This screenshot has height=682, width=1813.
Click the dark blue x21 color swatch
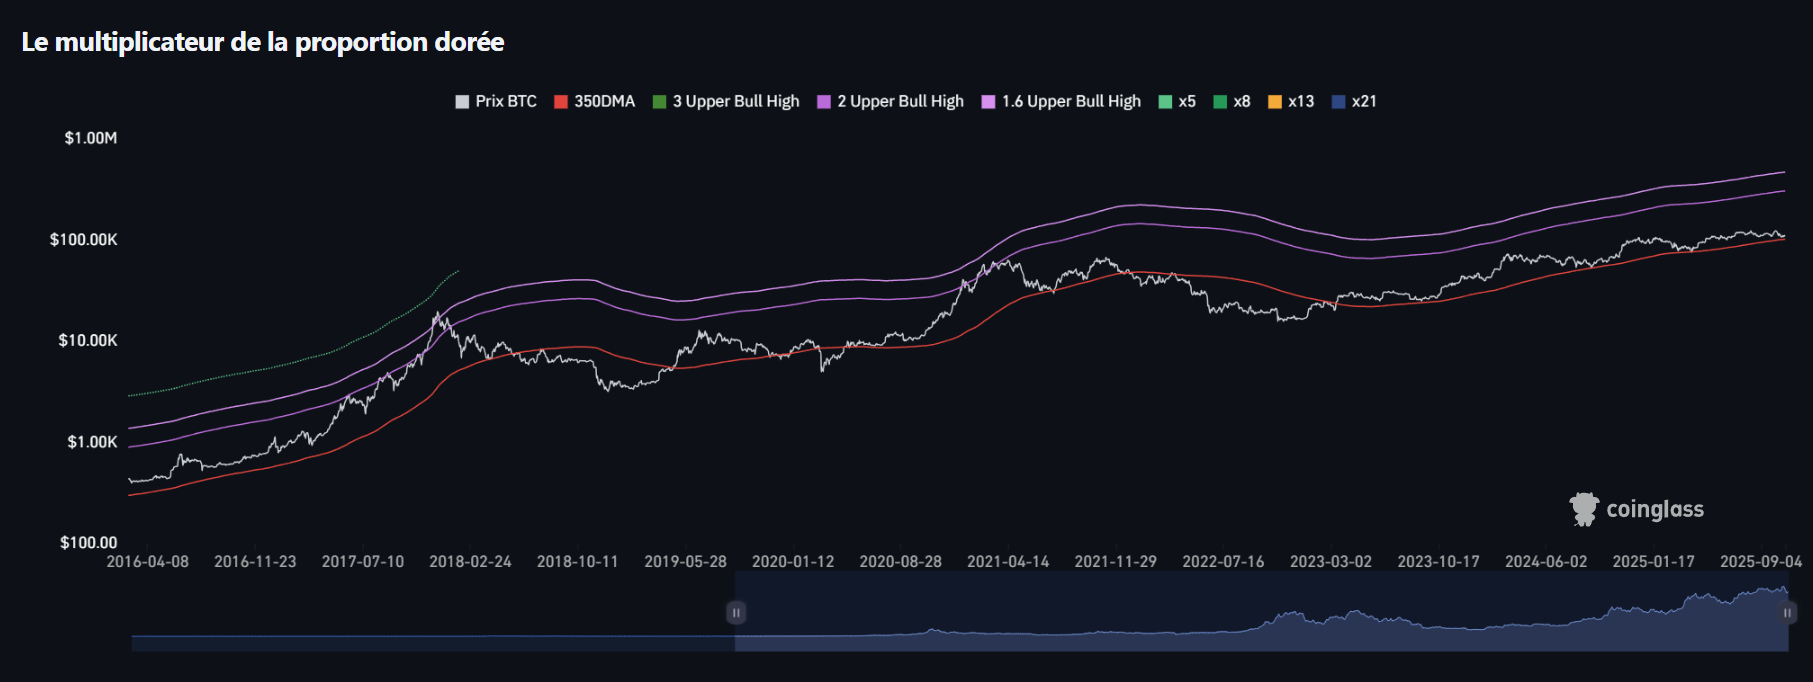point(1339,101)
